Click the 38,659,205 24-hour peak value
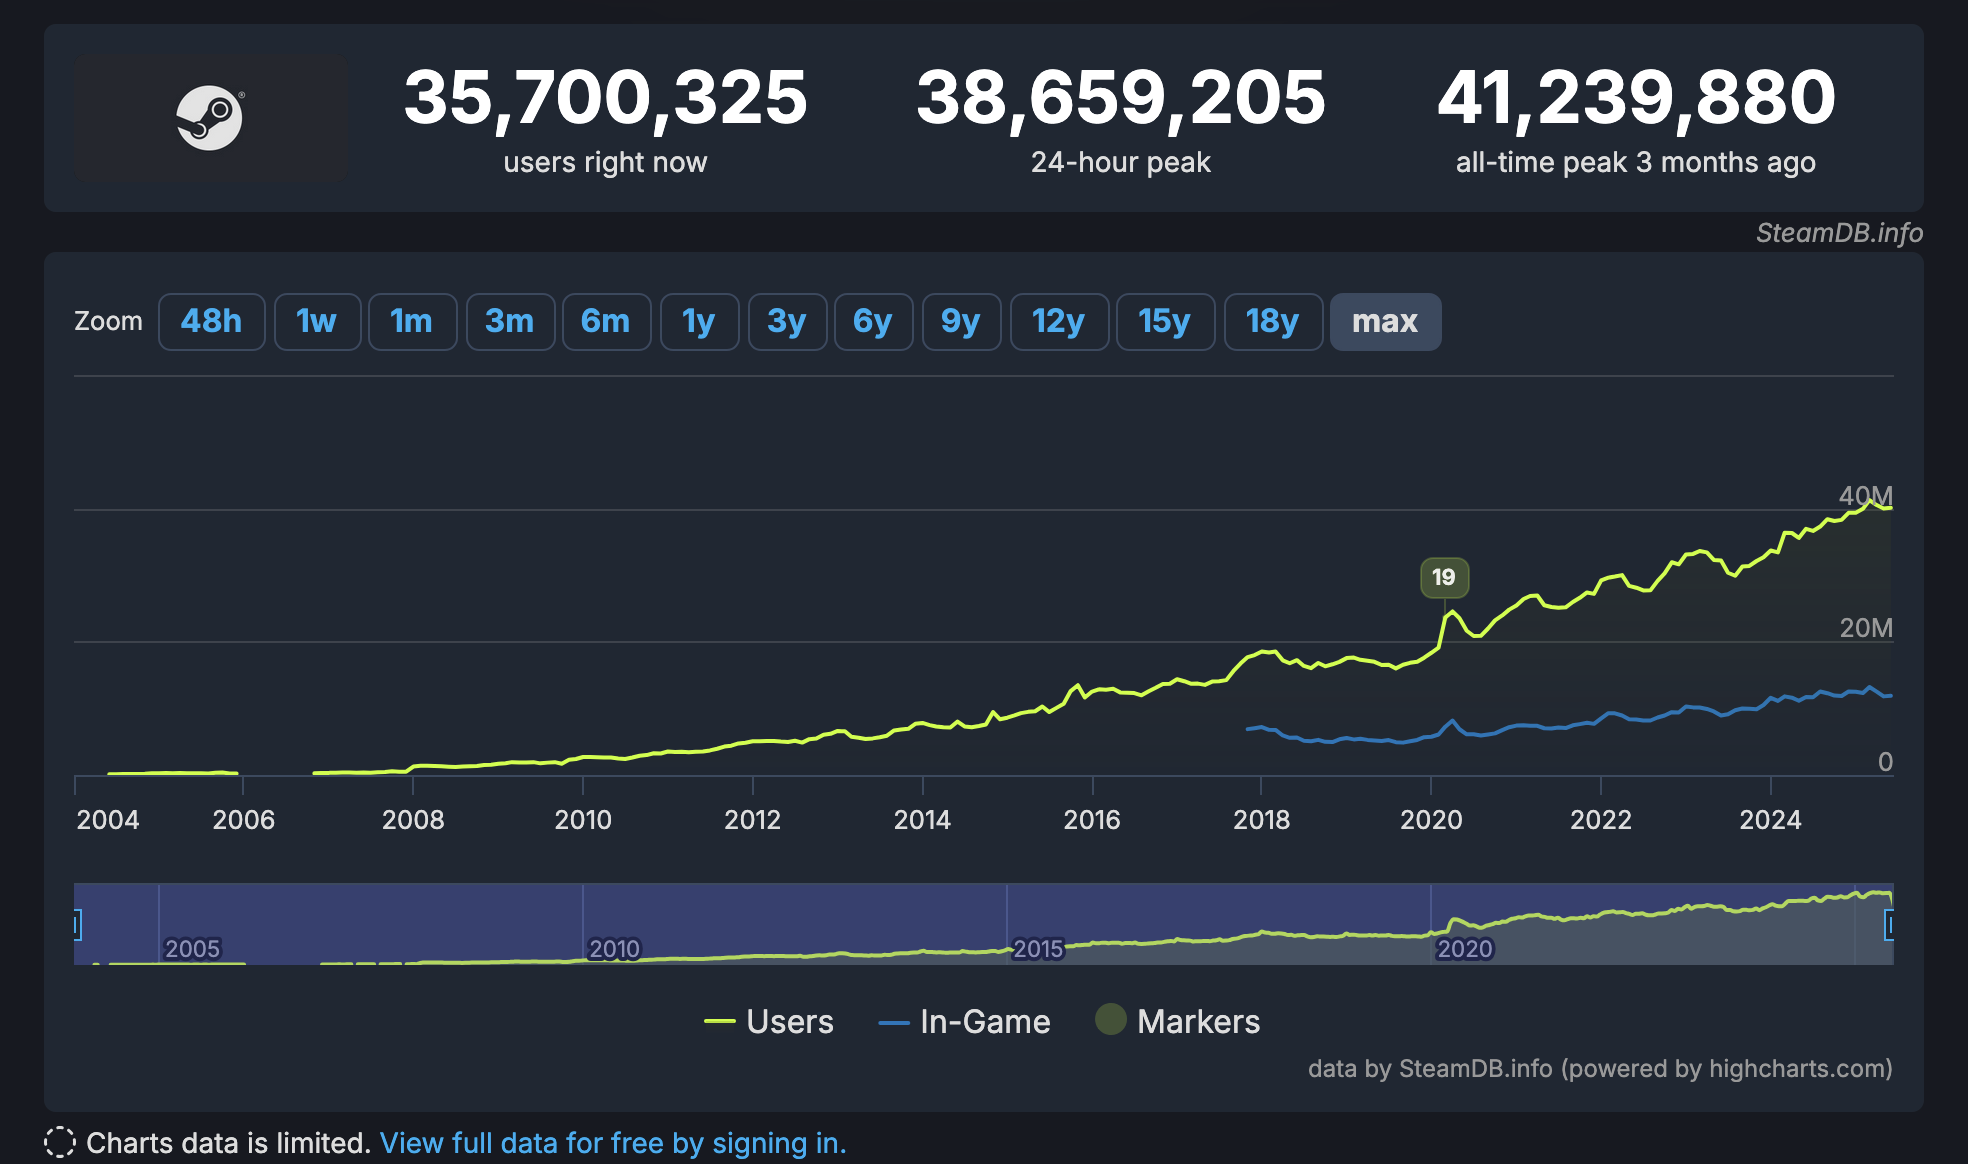 point(1121,97)
